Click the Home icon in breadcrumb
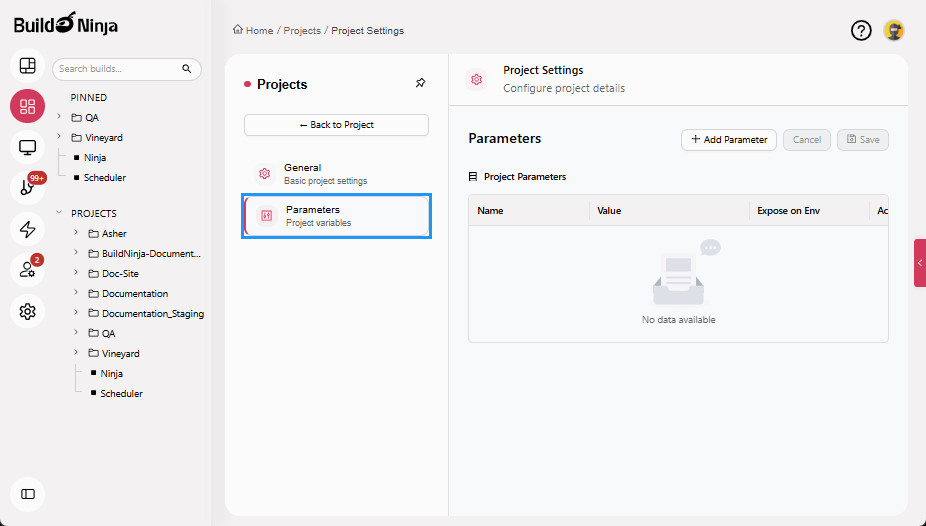 click(237, 30)
